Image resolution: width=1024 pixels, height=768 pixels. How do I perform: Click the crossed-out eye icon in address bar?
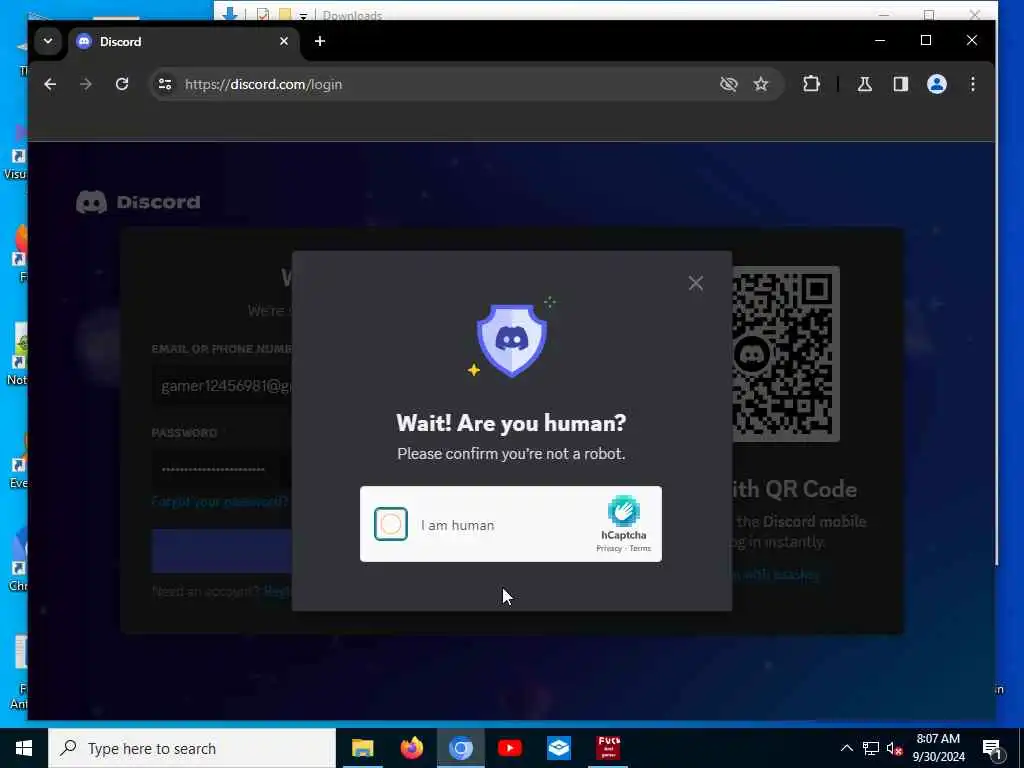728,84
